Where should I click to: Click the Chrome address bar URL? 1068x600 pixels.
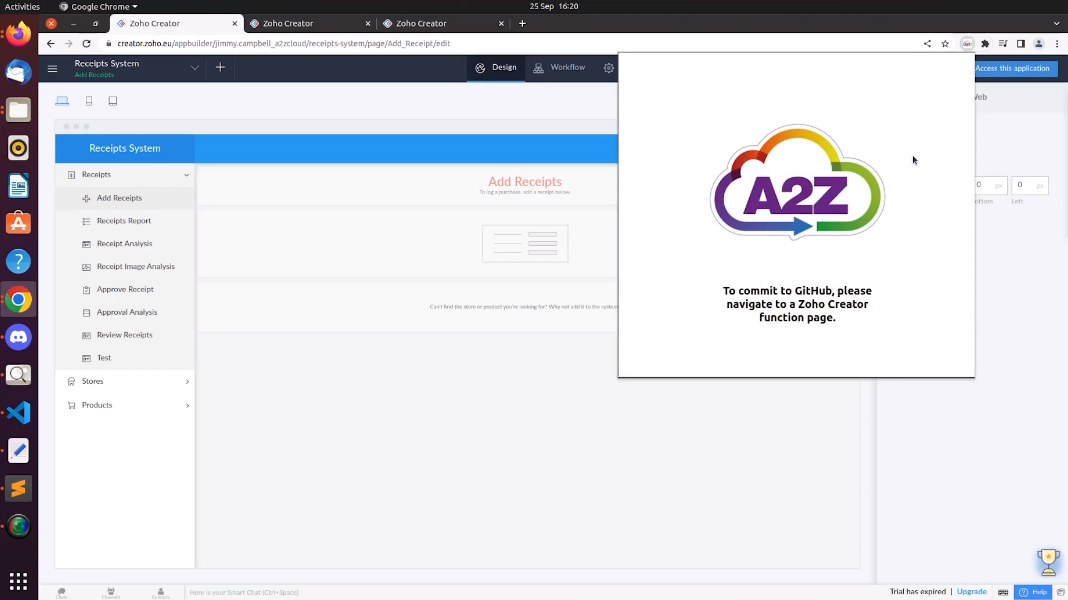tap(283, 44)
